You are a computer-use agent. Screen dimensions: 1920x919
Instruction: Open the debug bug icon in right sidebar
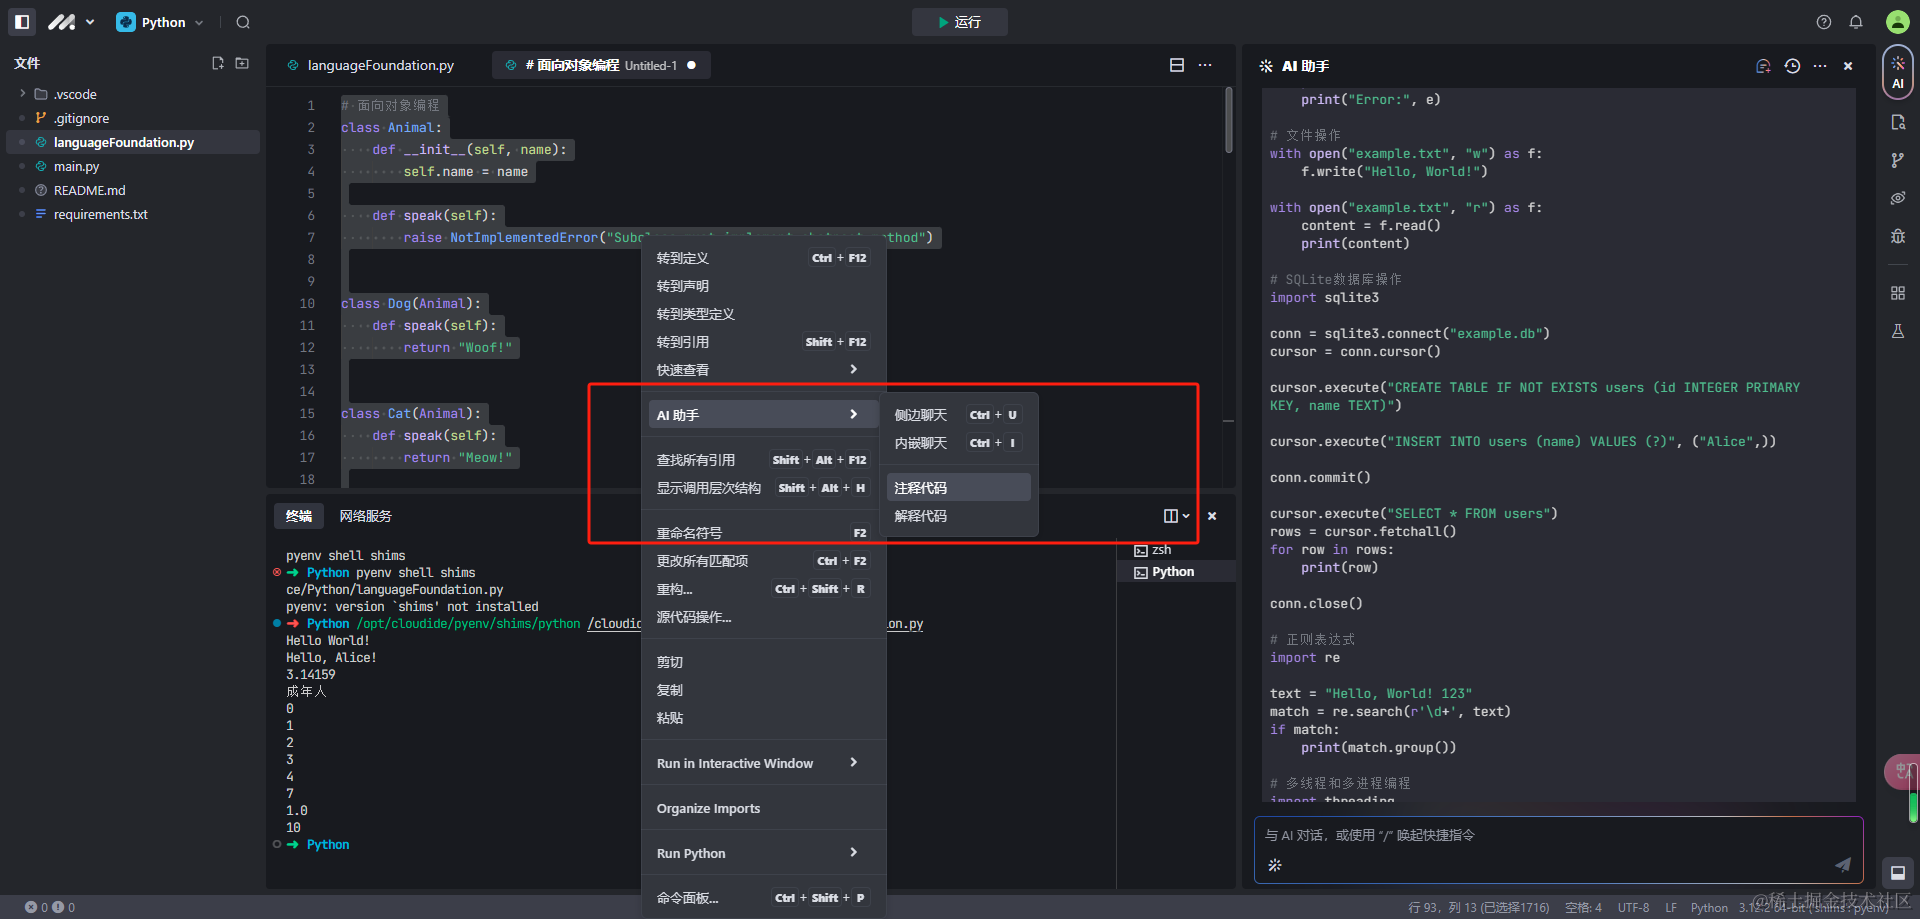1897,236
